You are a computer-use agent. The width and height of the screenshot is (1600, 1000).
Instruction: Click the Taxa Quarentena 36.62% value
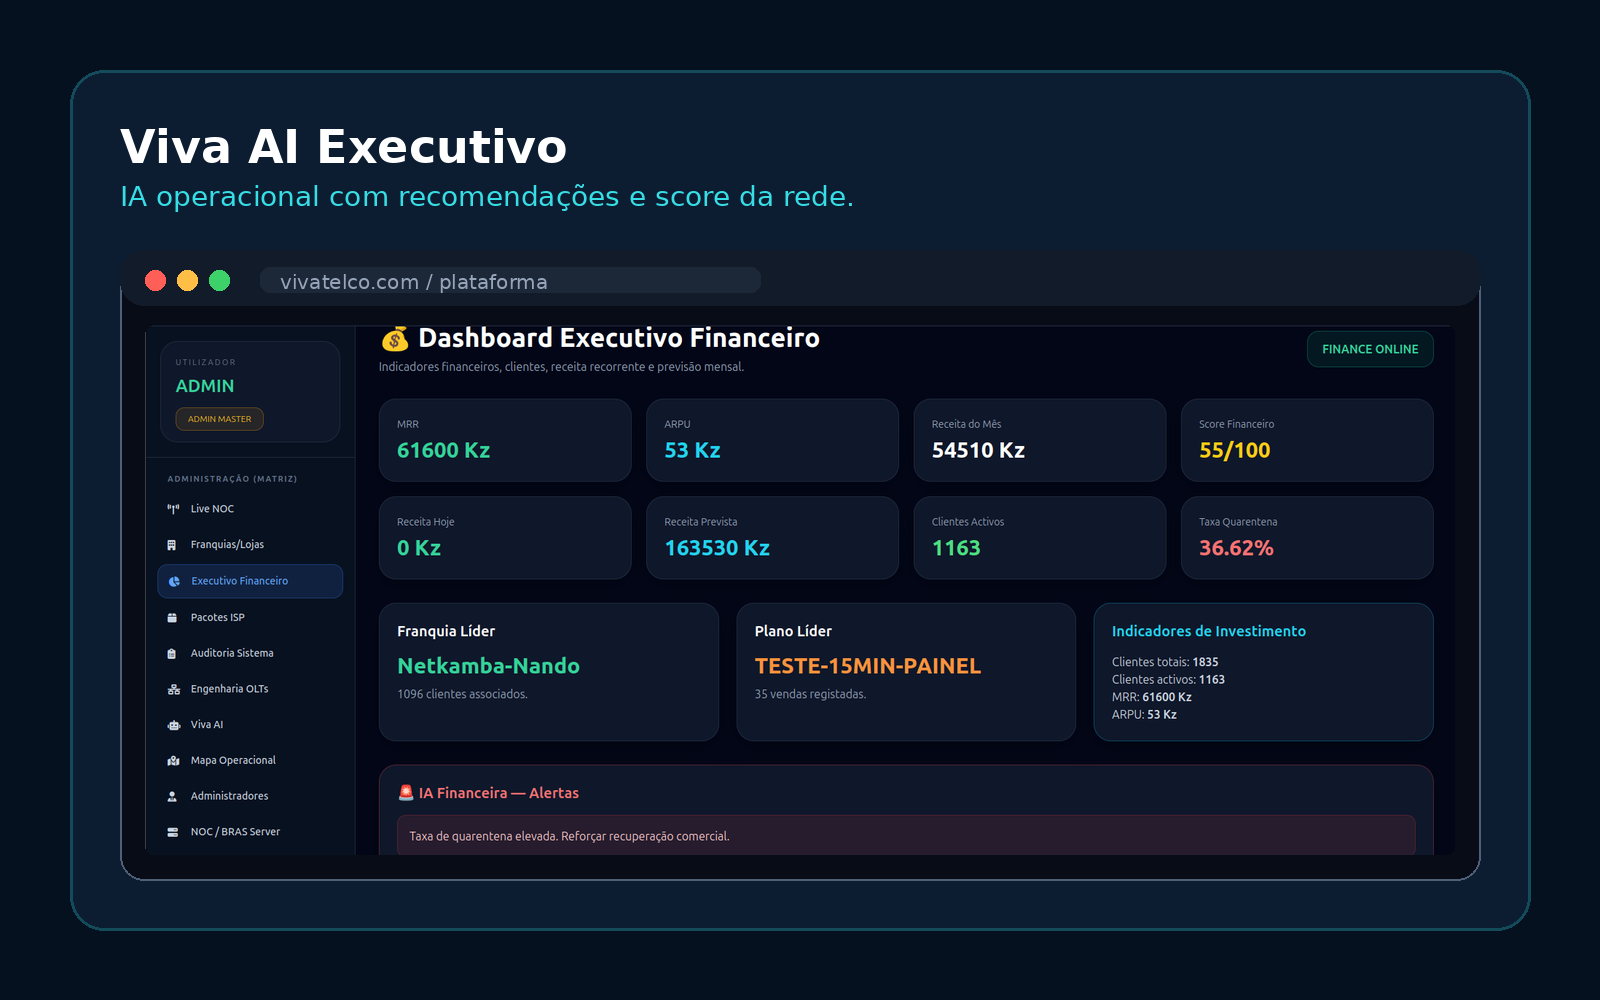point(1236,548)
